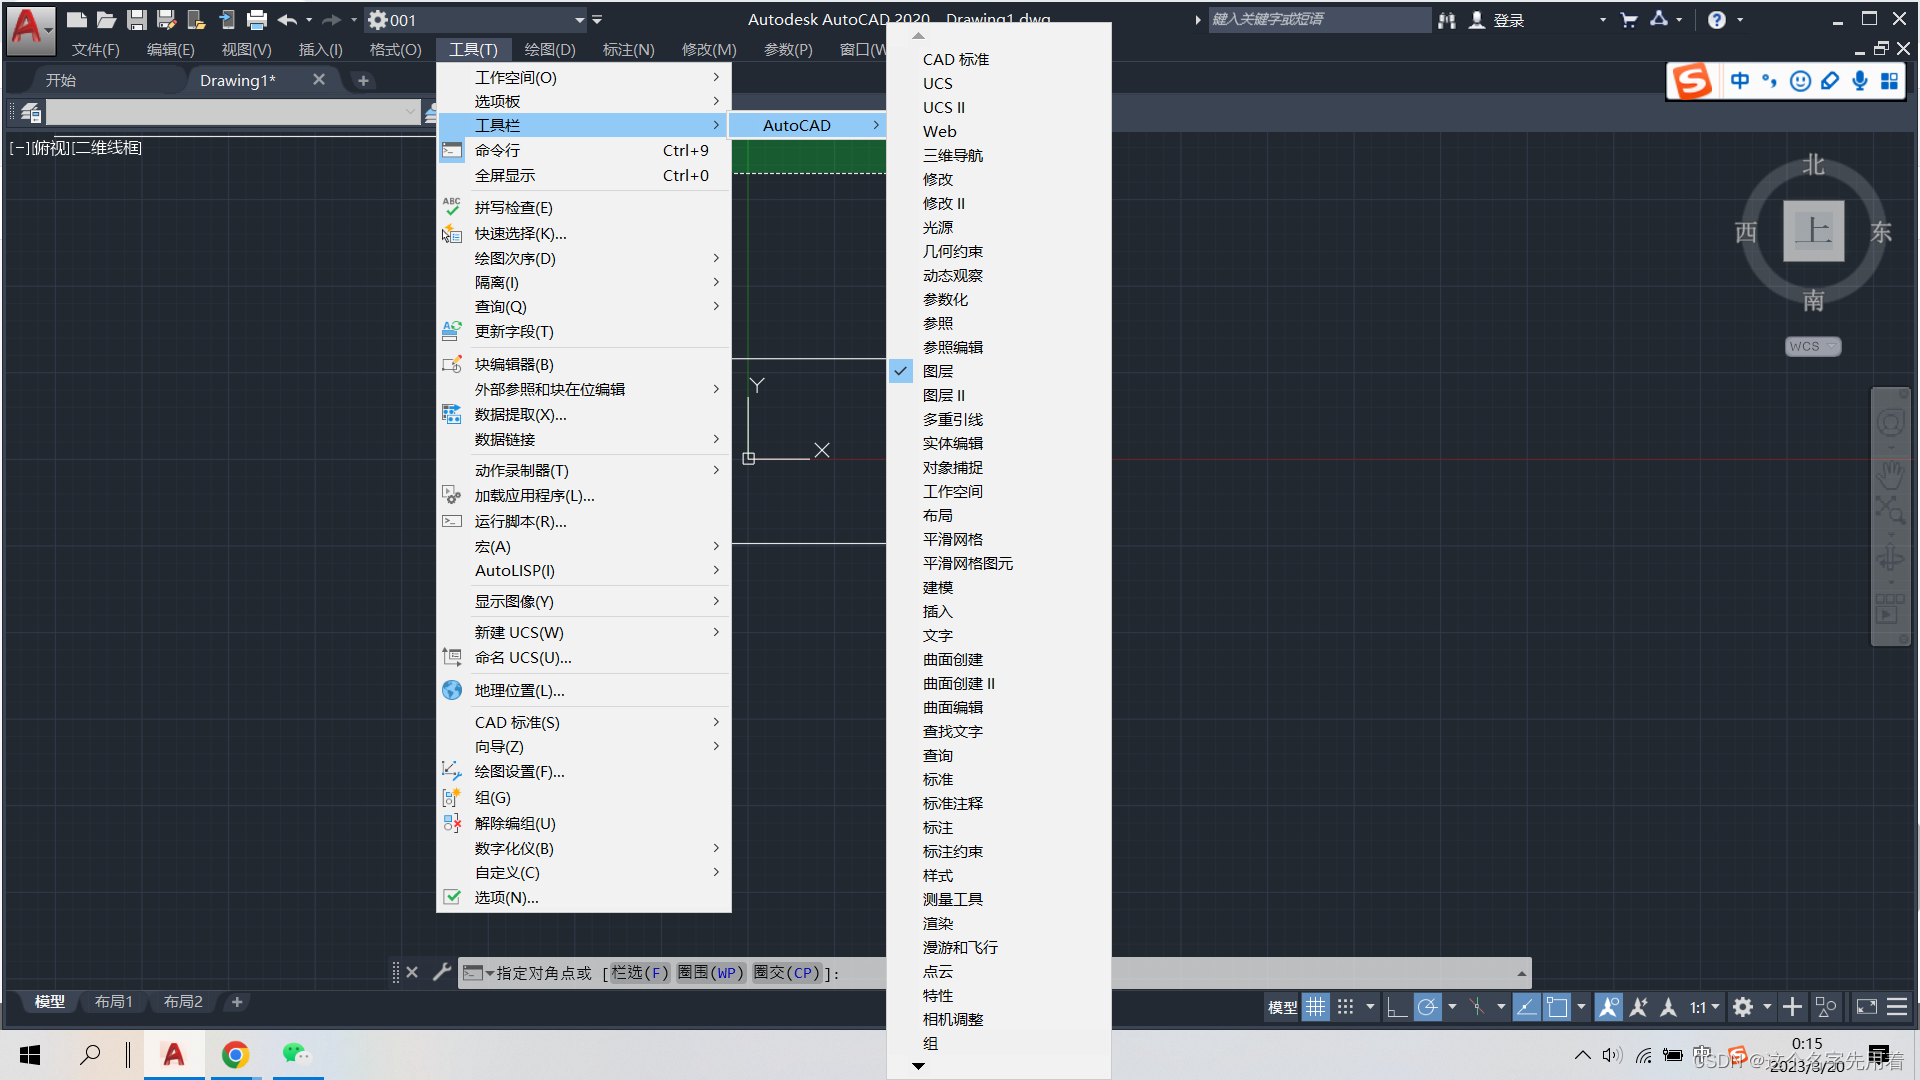
Task: Switch to the 布局1 layout tab
Action: click(x=114, y=1001)
